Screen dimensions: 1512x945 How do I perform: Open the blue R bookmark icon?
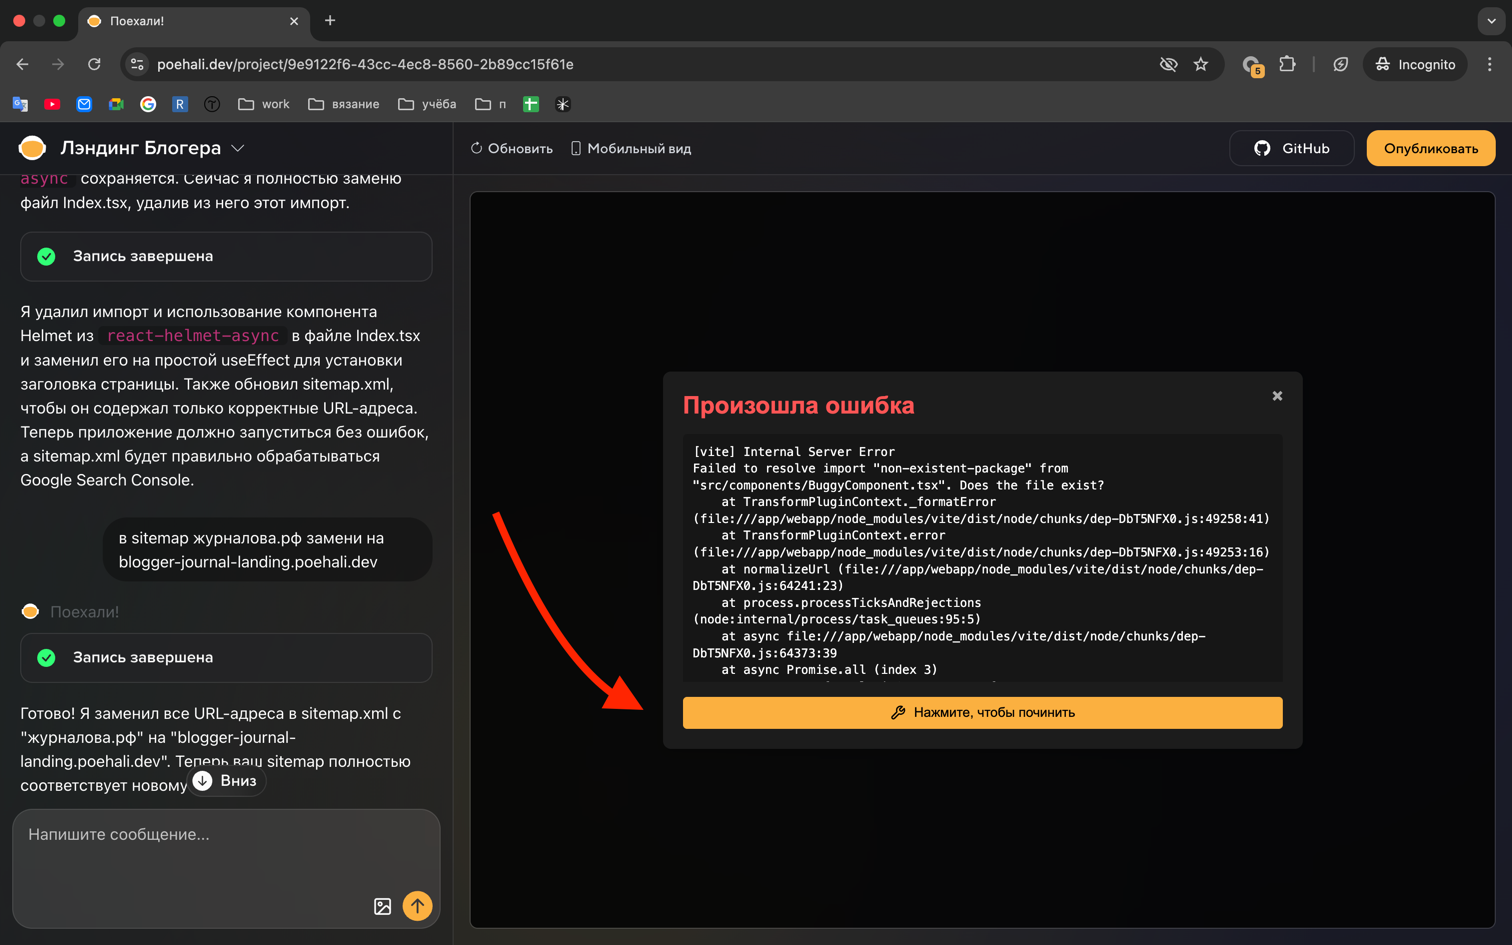click(180, 104)
